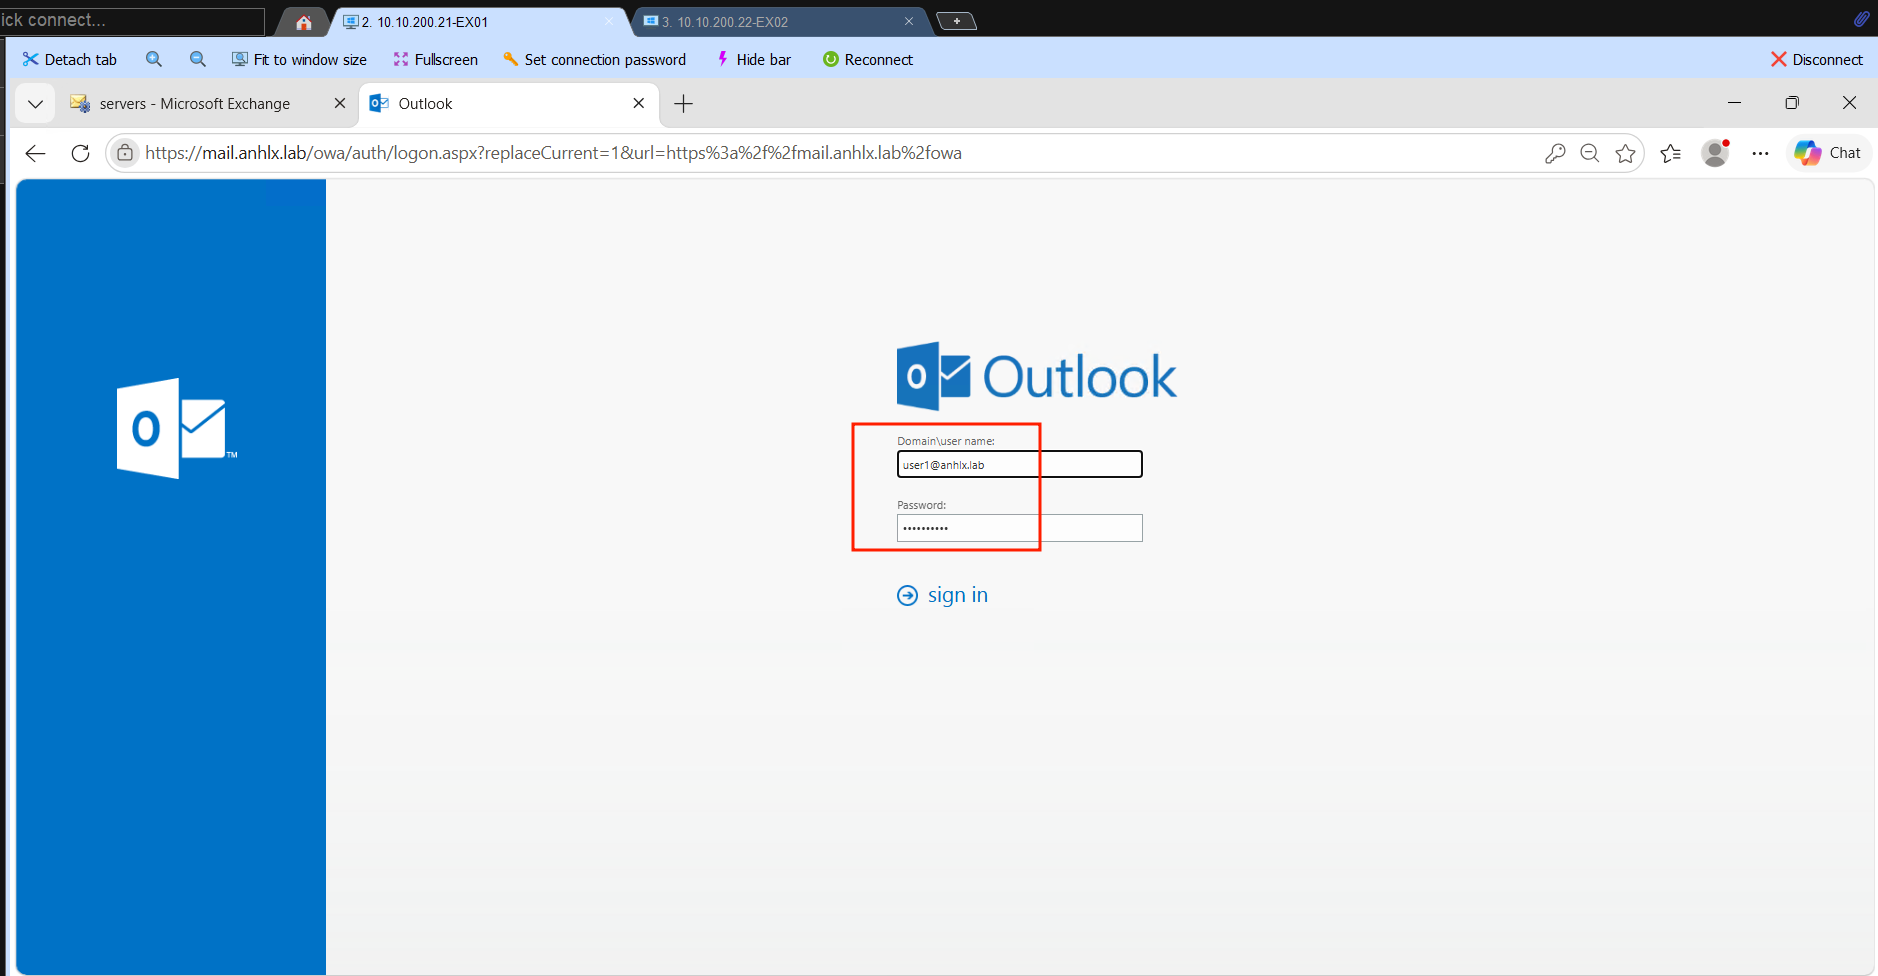Click Set connection password
Viewport: 1878px width, 976px height.
(x=594, y=59)
